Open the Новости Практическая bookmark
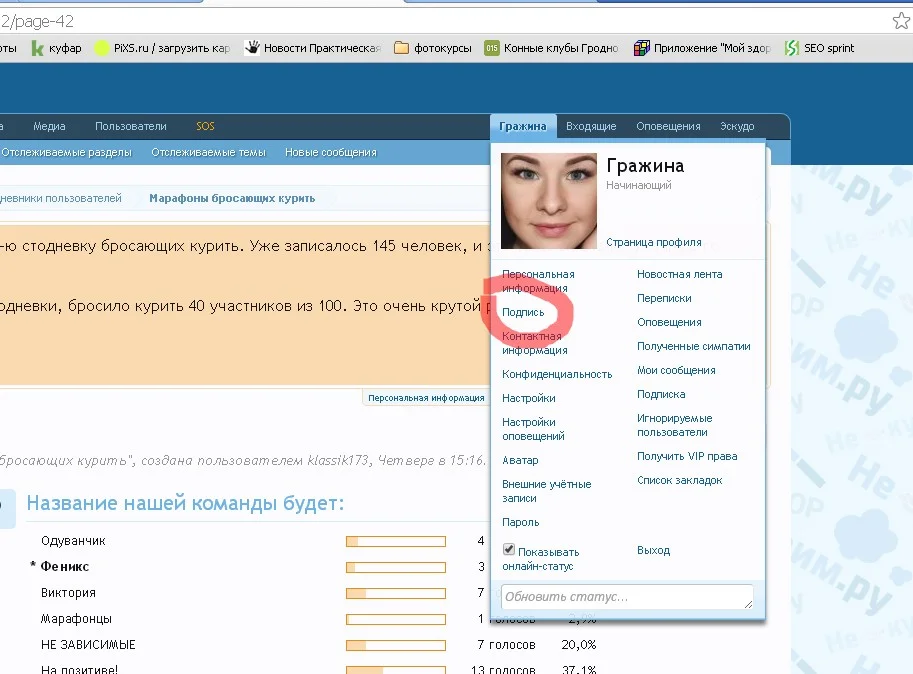Screen dimensions: 913x674 (x=313, y=48)
